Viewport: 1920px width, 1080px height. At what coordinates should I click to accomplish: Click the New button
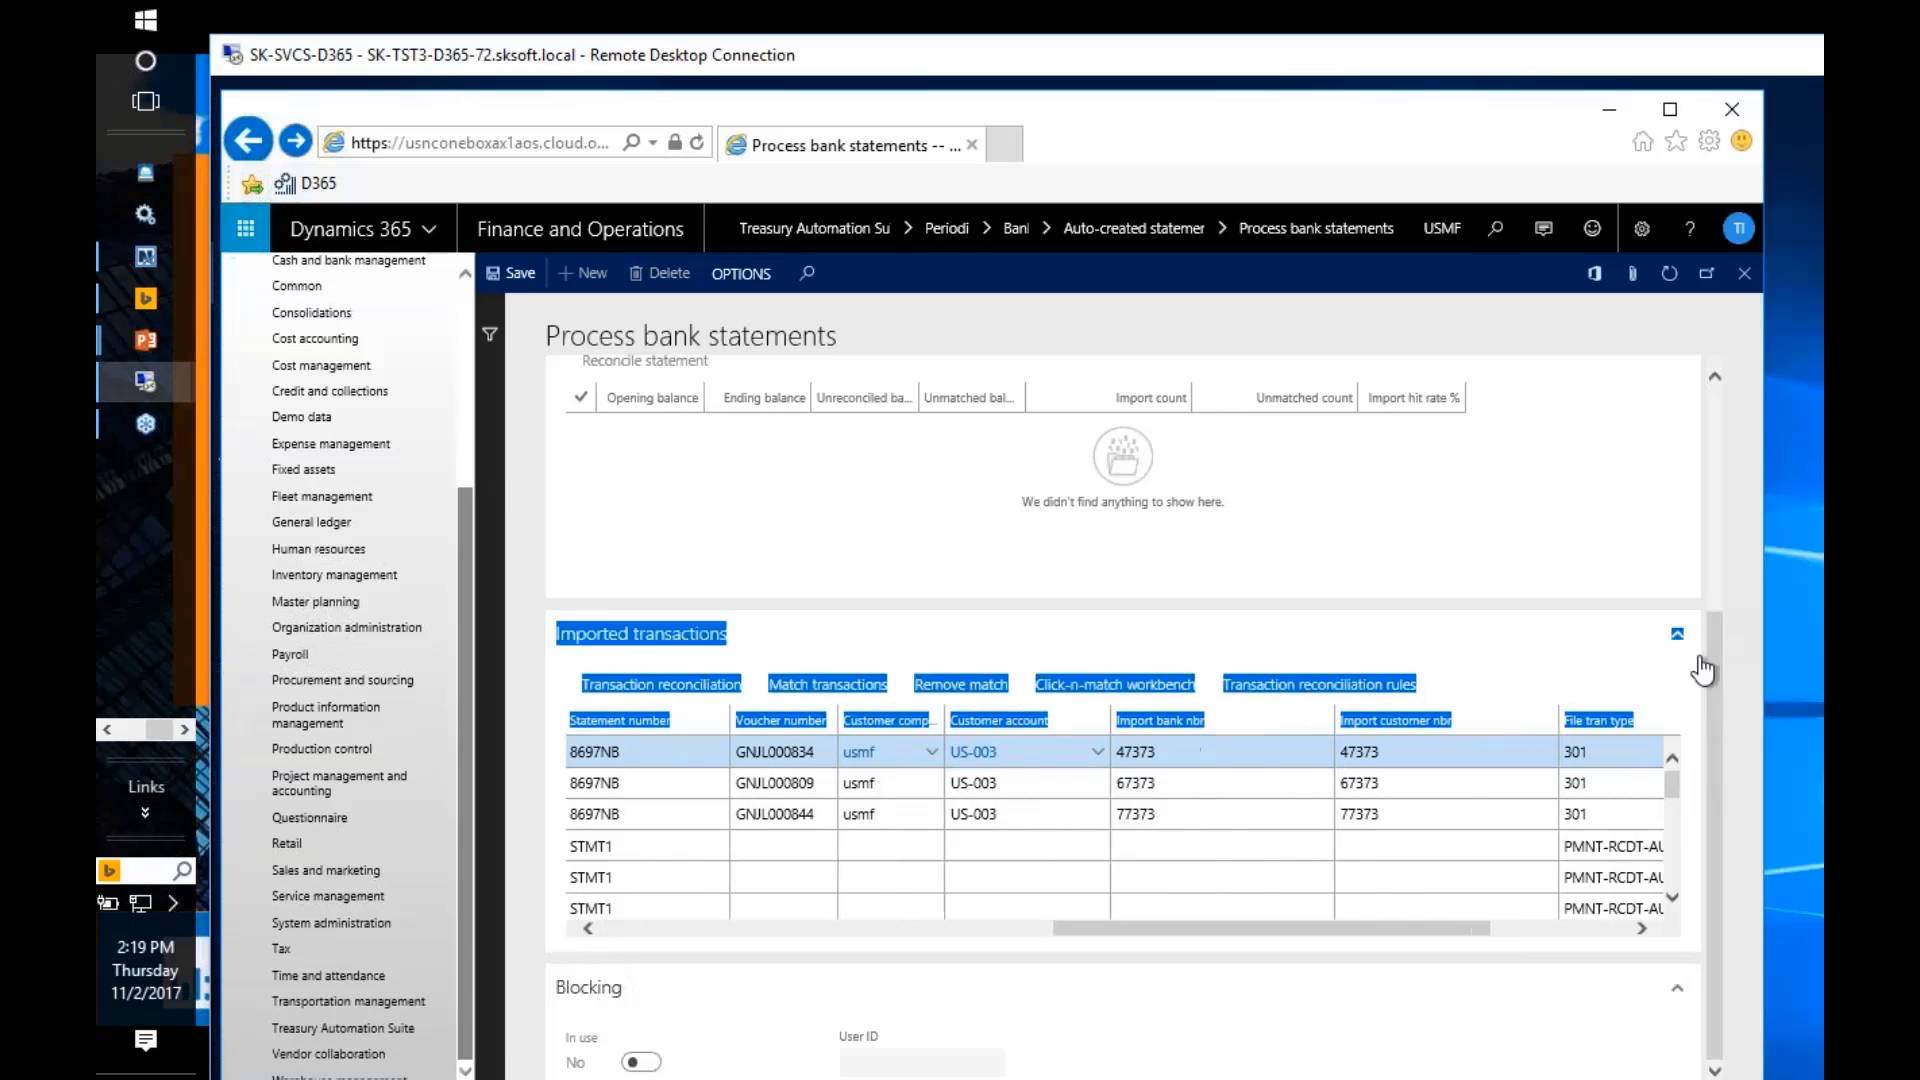(583, 273)
